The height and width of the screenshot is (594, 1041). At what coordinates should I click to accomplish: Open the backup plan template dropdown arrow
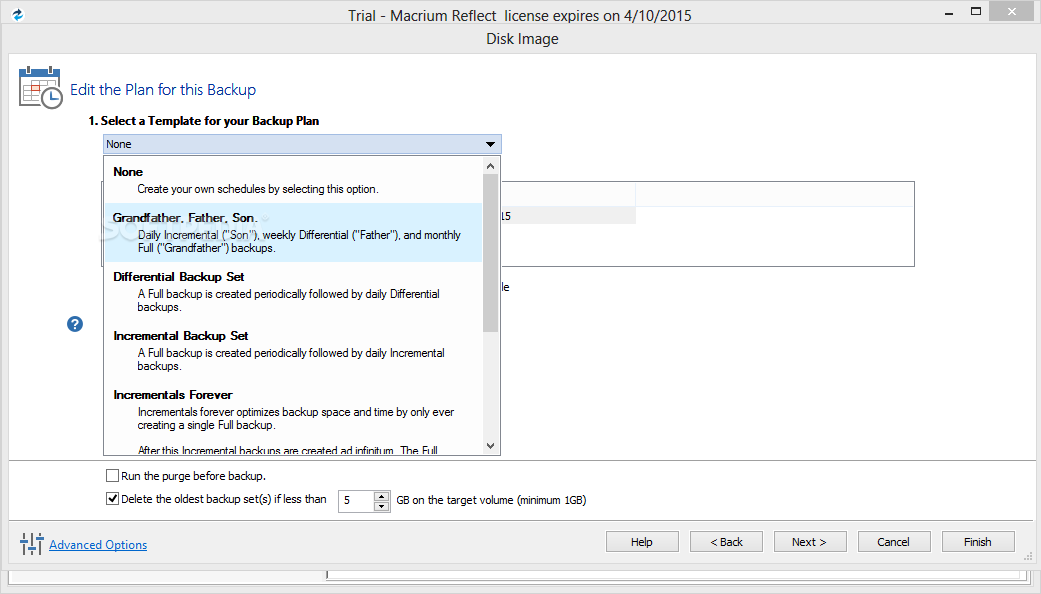(490, 144)
